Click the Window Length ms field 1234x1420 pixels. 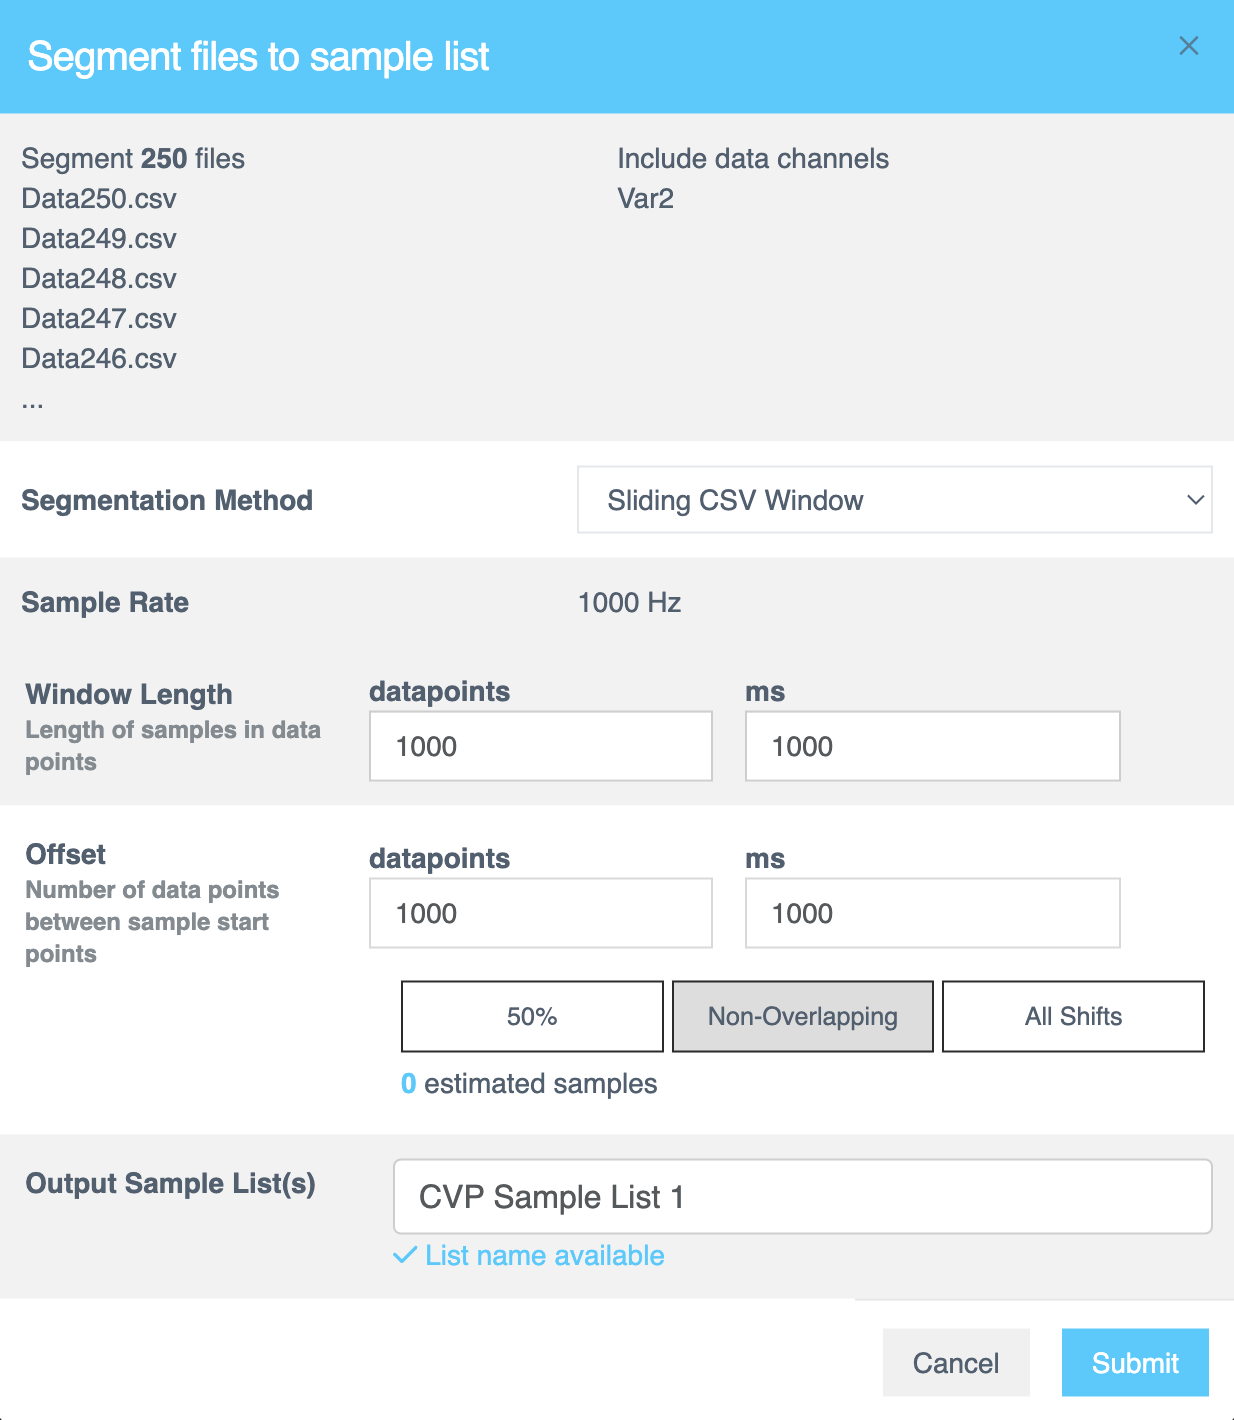[931, 746]
